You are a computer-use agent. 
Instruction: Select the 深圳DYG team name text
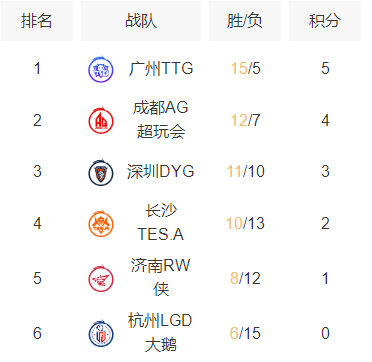coord(161,172)
